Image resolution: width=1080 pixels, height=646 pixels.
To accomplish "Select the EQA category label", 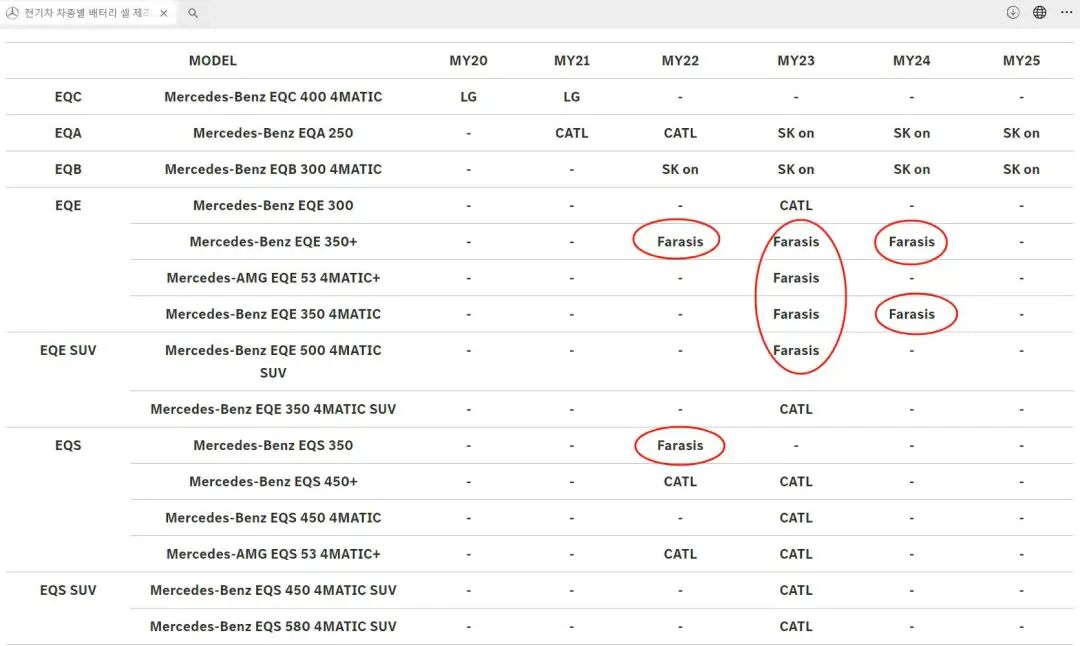I will coord(68,133).
